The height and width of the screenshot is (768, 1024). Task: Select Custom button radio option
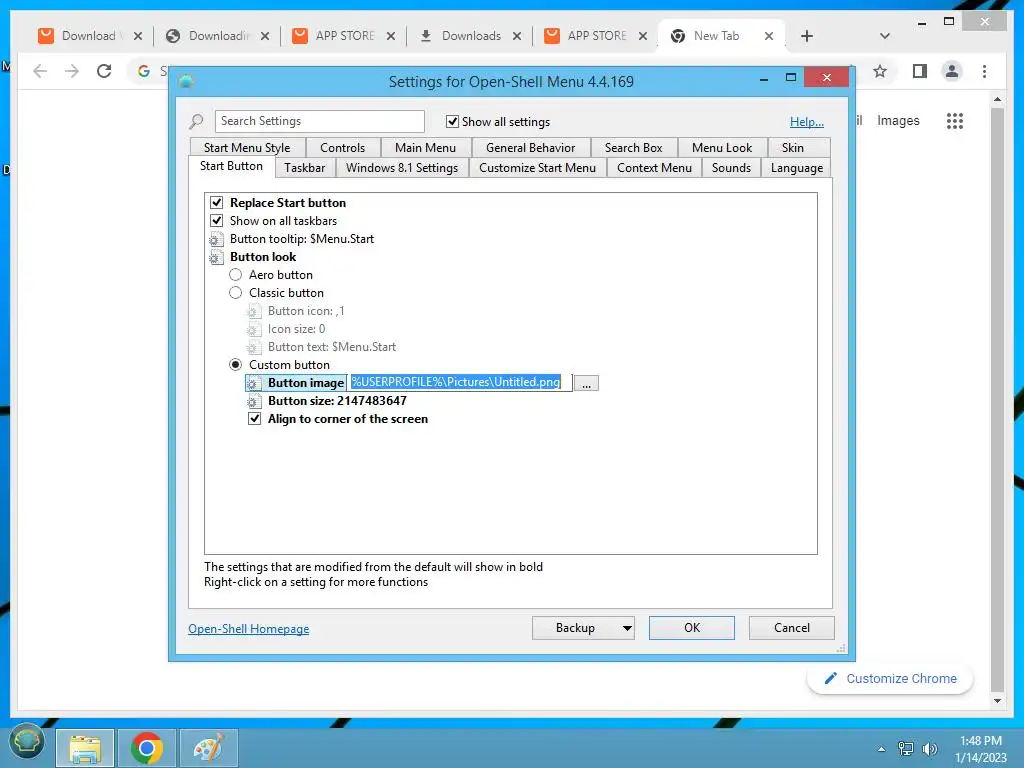click(x=236, y=364)
